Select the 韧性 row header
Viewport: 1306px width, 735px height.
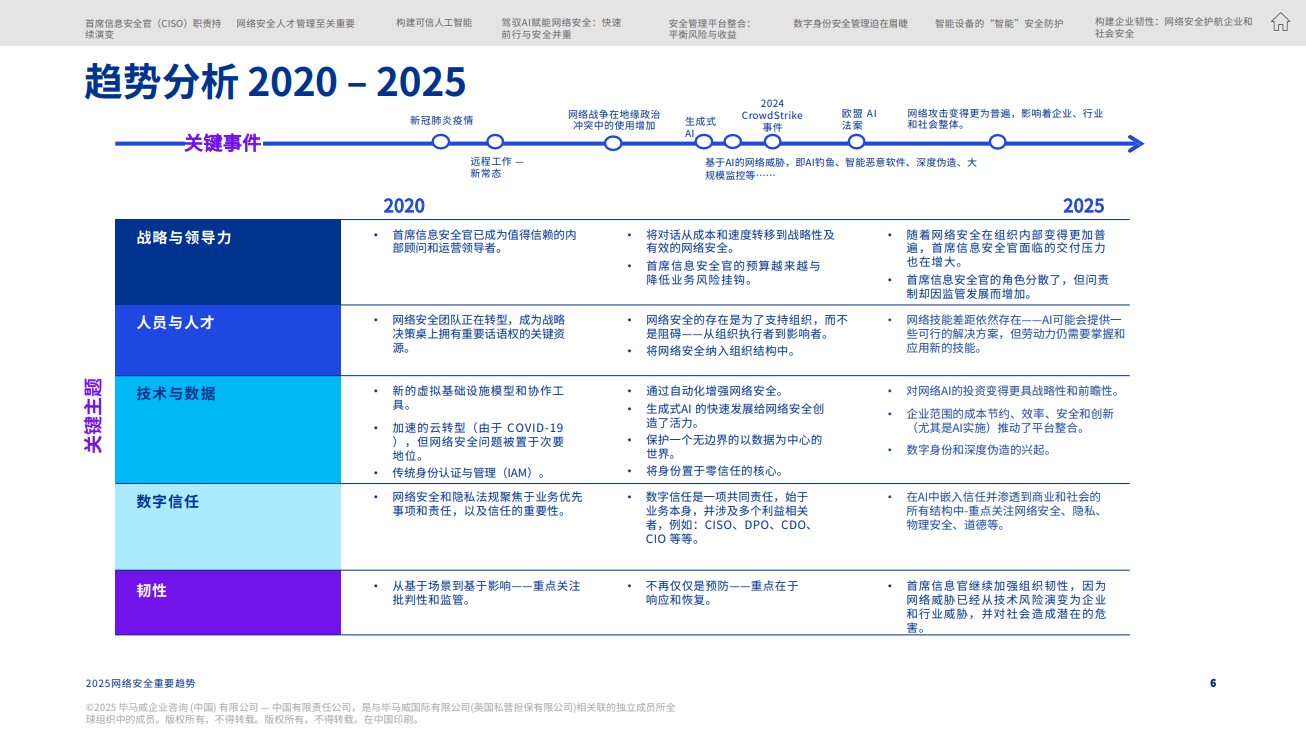(150, 591)
